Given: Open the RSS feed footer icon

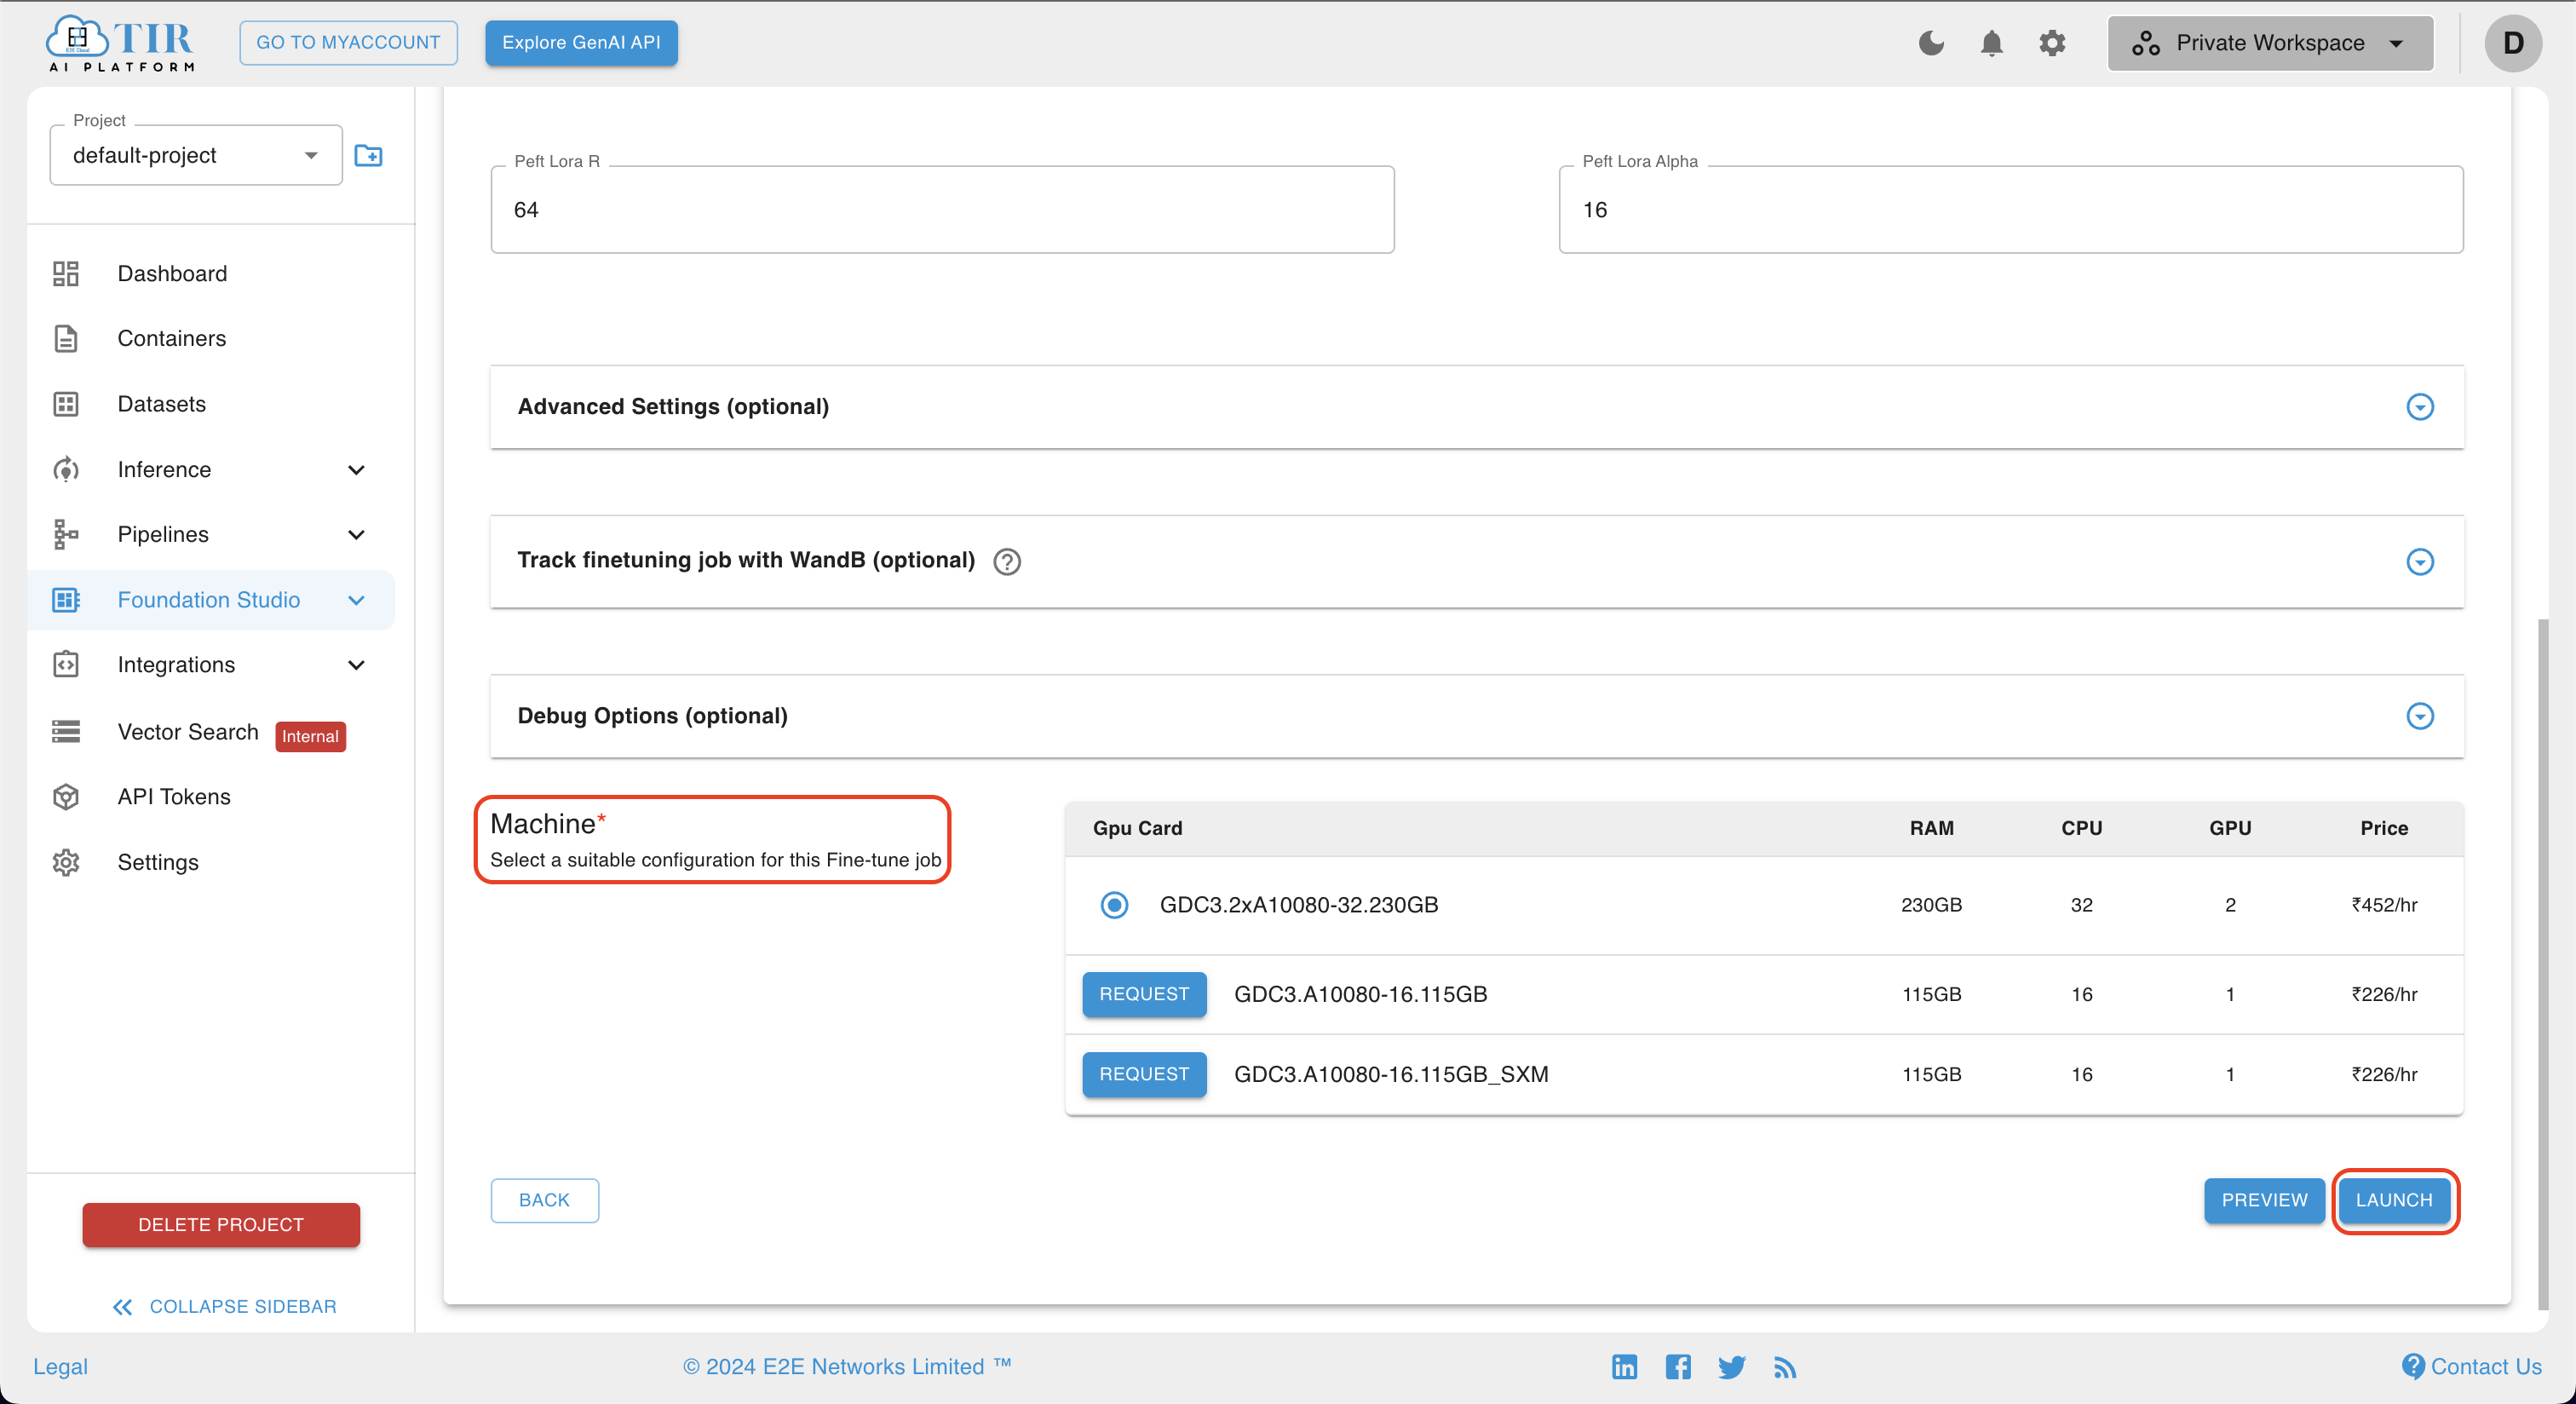Looking at the screenshot, I should click(x=1785, y=1367).
